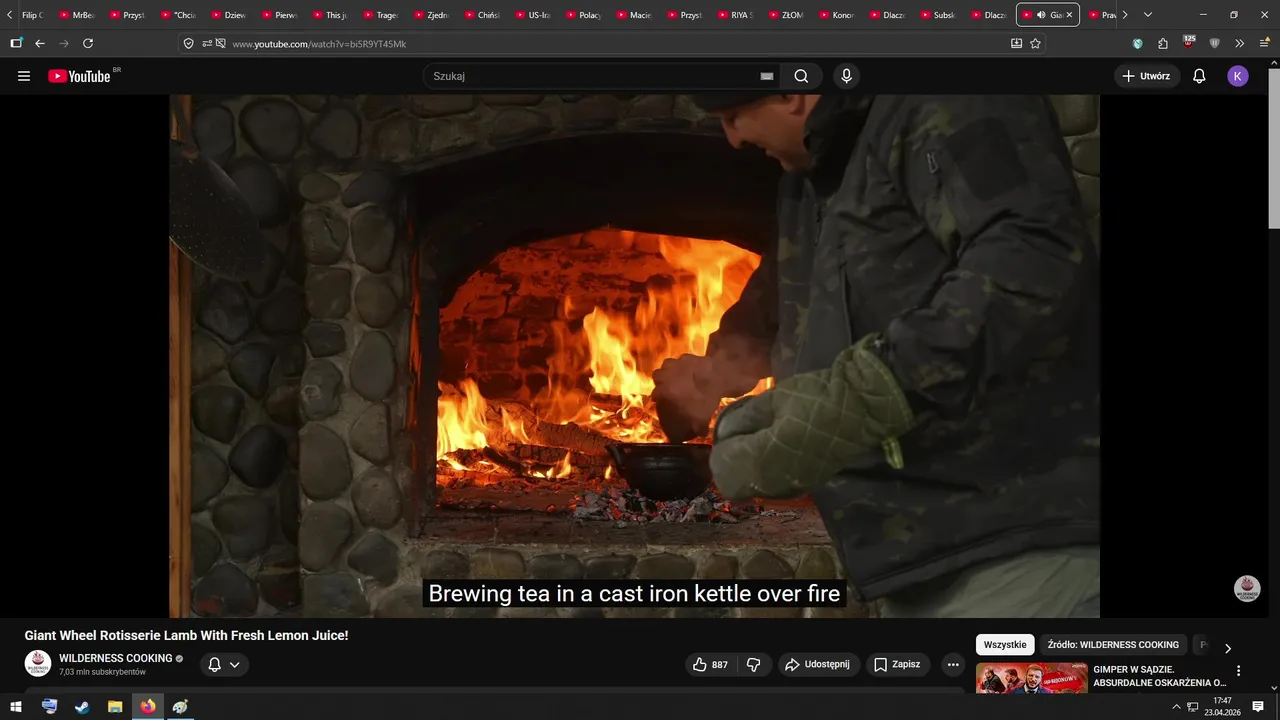Click the video player to pause
The image size is (1280, 720).
(634, 356)
